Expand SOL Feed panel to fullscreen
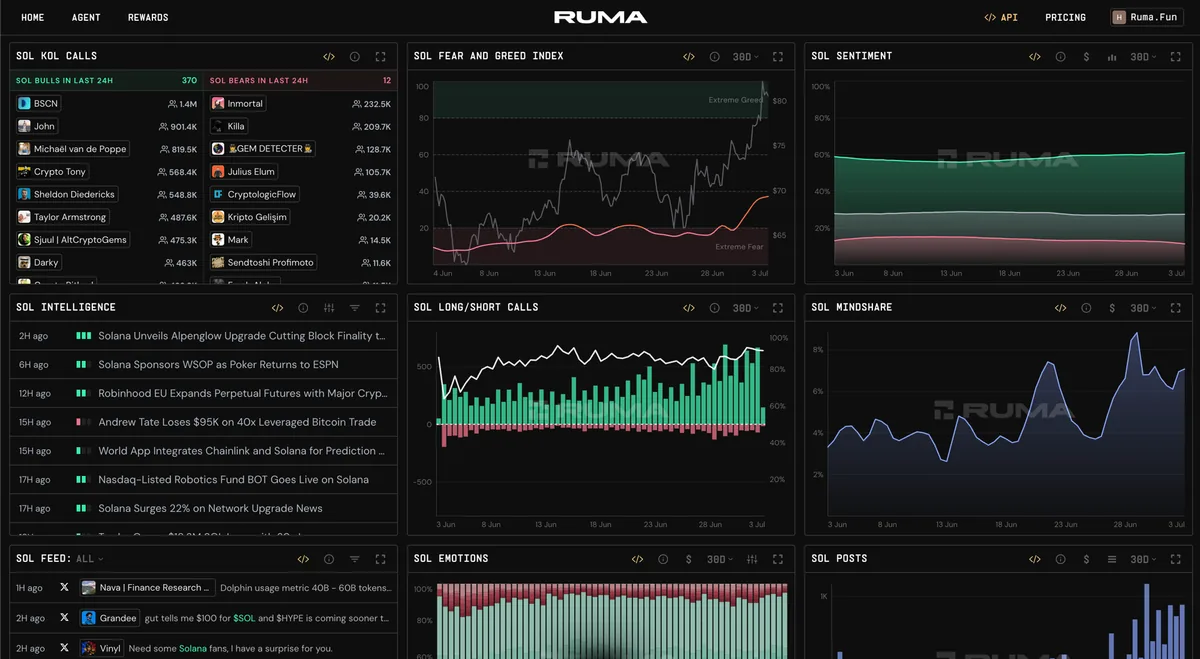The width and height of the screenshot is (1200, 659). click(x=380, y=559)
